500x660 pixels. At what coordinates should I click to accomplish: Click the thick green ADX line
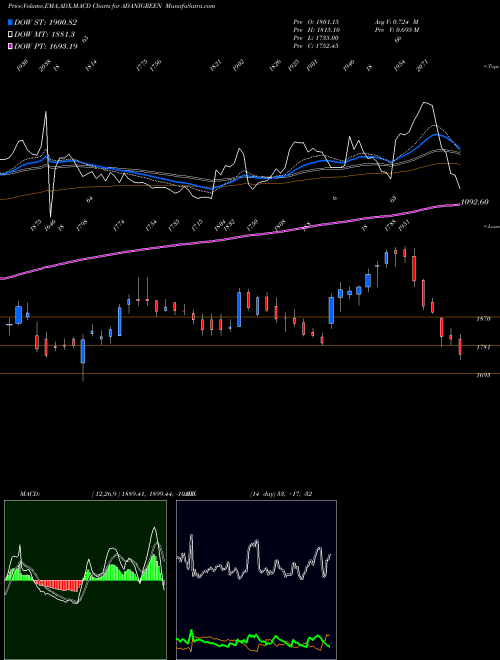pyautogui.click(x=253, y=638)
